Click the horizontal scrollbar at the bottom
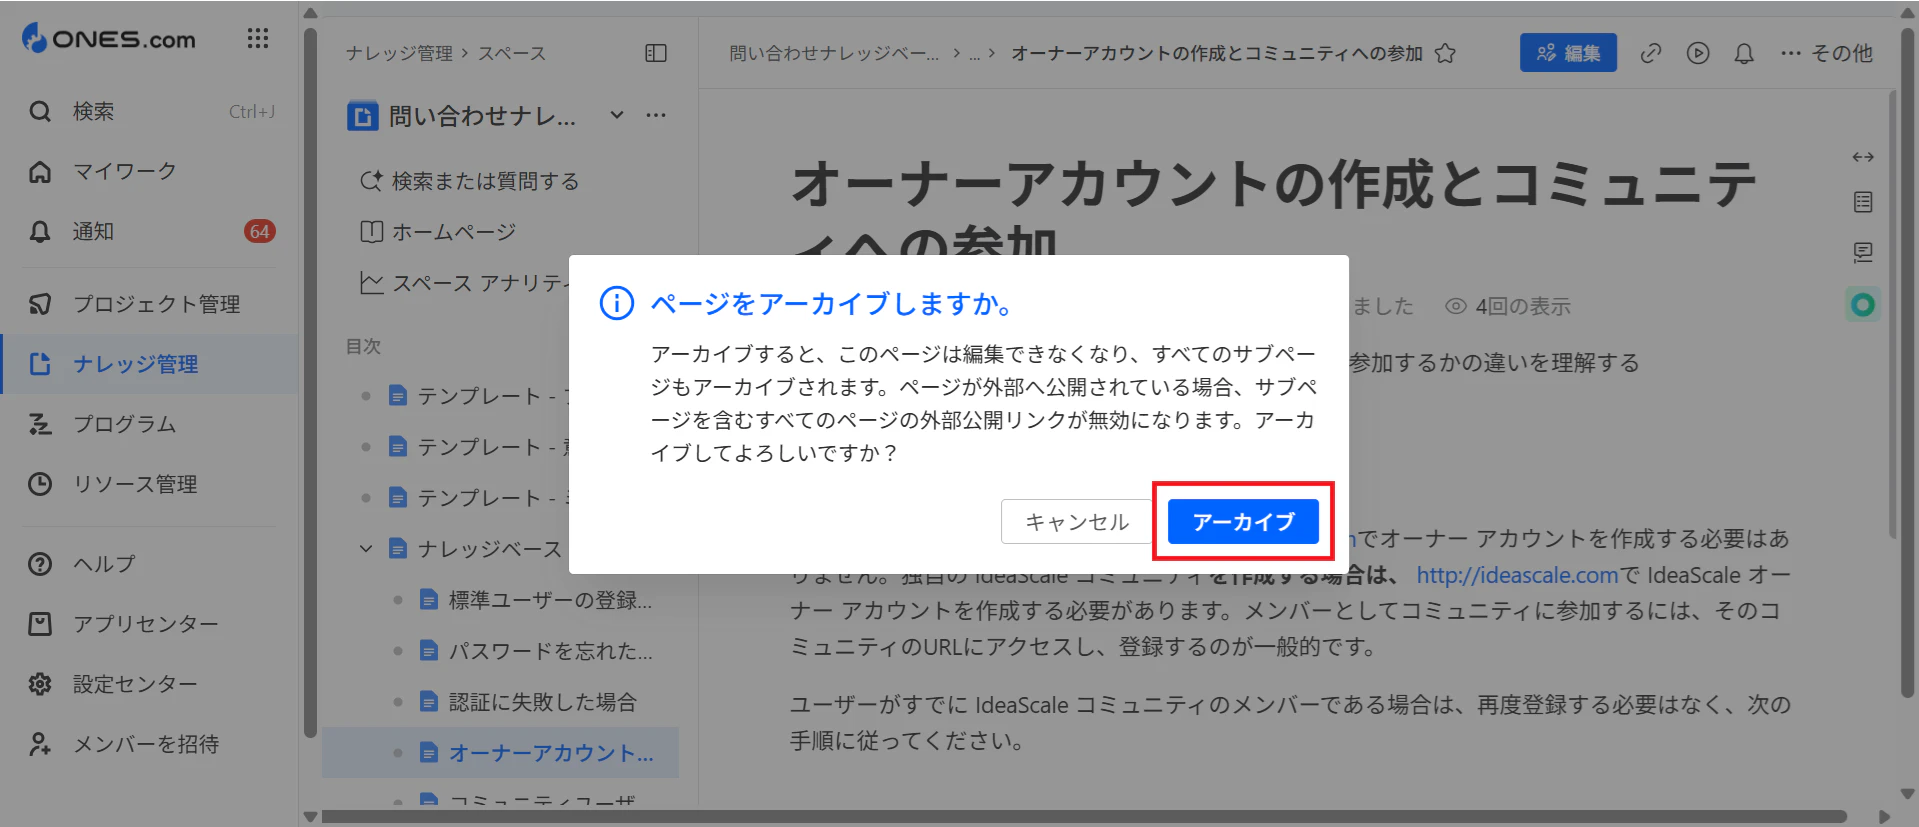 pos(1083,816)
